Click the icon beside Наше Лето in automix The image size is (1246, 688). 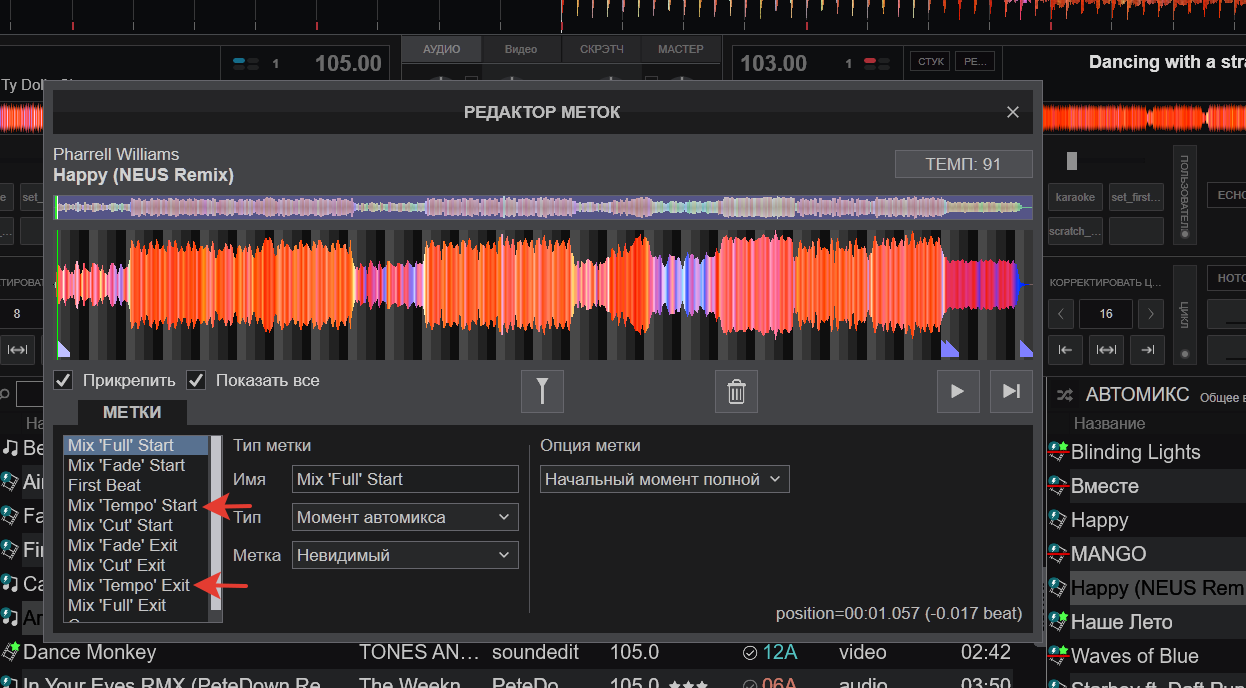[x=1058, y=622]
